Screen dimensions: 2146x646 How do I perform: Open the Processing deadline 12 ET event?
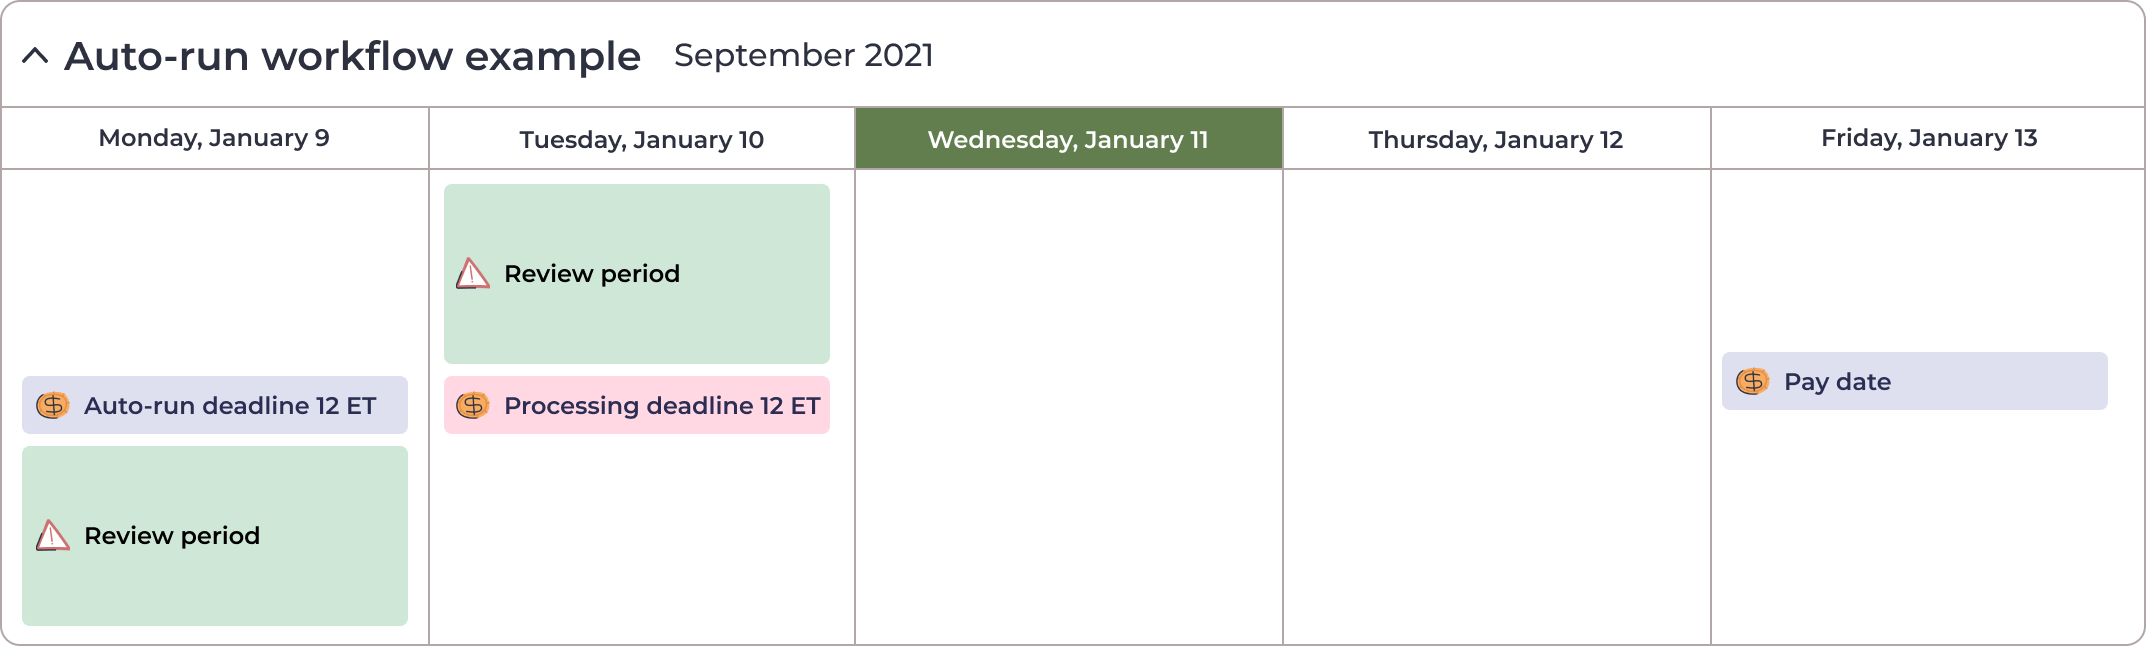[x=637, y=405]
